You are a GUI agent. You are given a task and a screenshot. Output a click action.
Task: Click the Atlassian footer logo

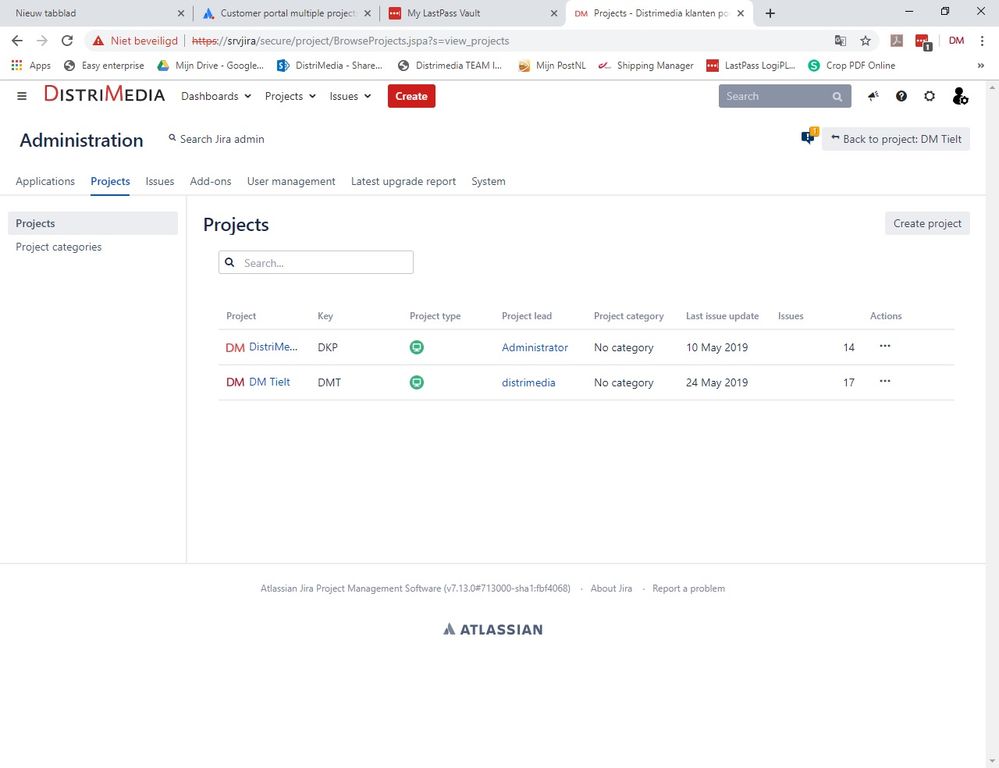pos(492,629)
